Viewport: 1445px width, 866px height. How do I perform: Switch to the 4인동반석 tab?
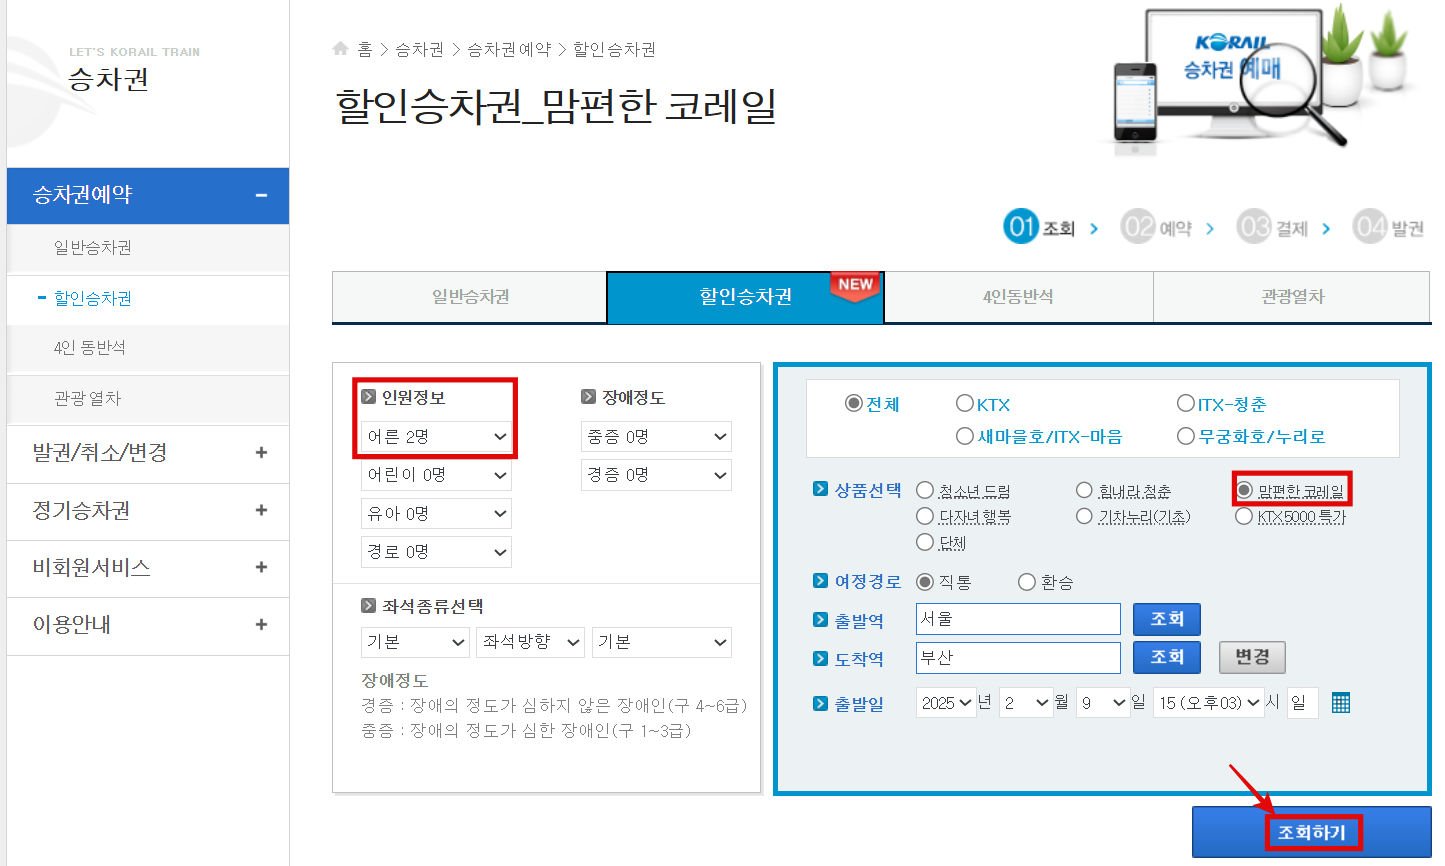click(x=1018, y=297)
